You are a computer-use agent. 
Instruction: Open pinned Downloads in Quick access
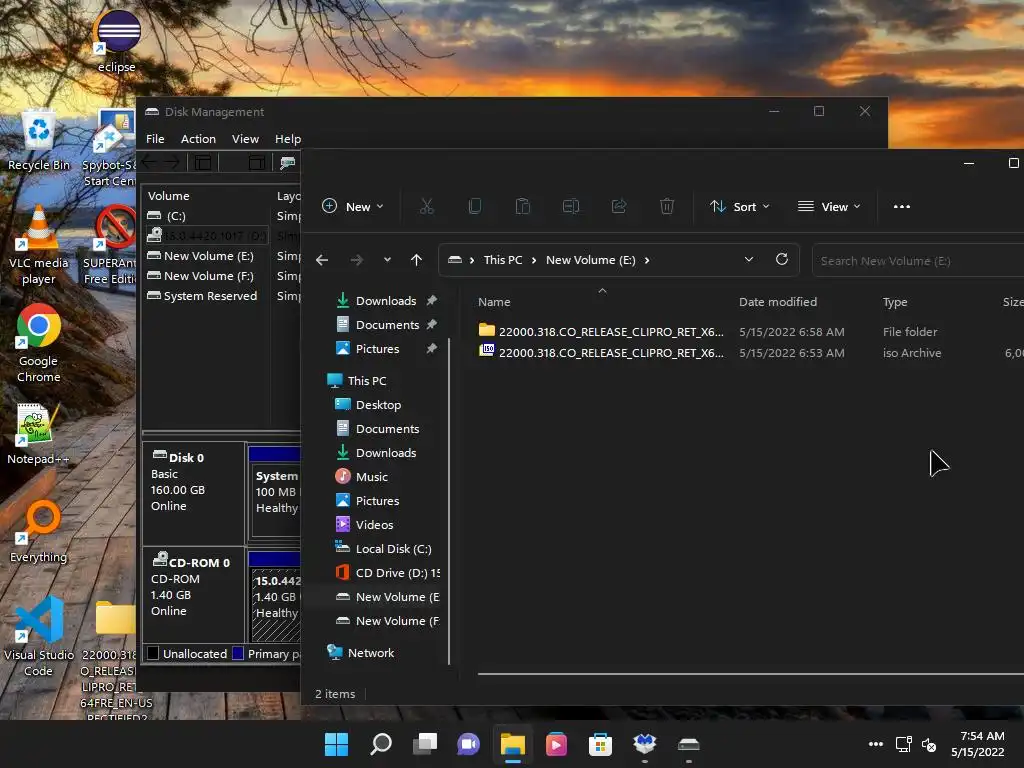[x=386, y=301]
